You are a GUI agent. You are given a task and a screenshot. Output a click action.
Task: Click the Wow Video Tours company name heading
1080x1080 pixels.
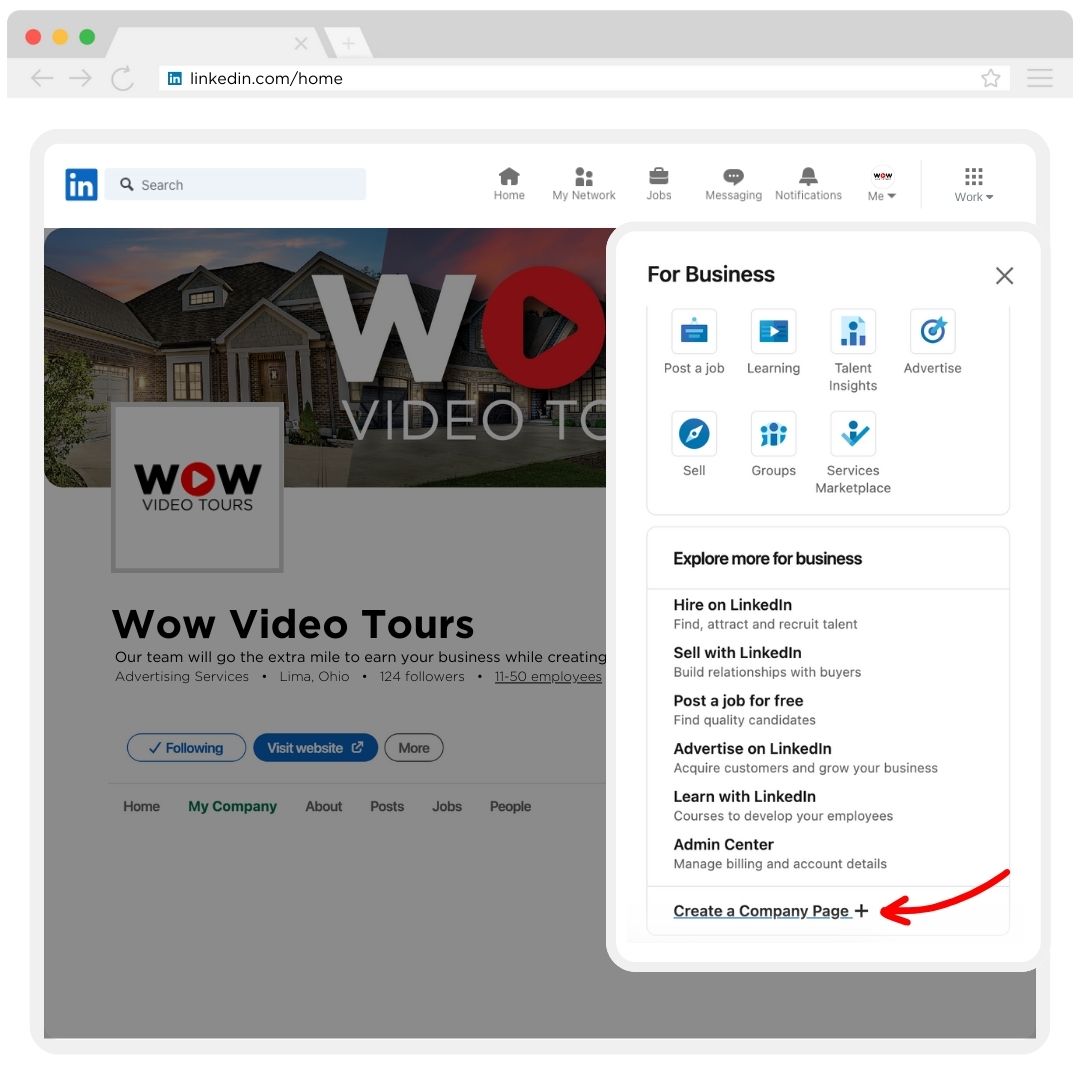pos(293,624)
